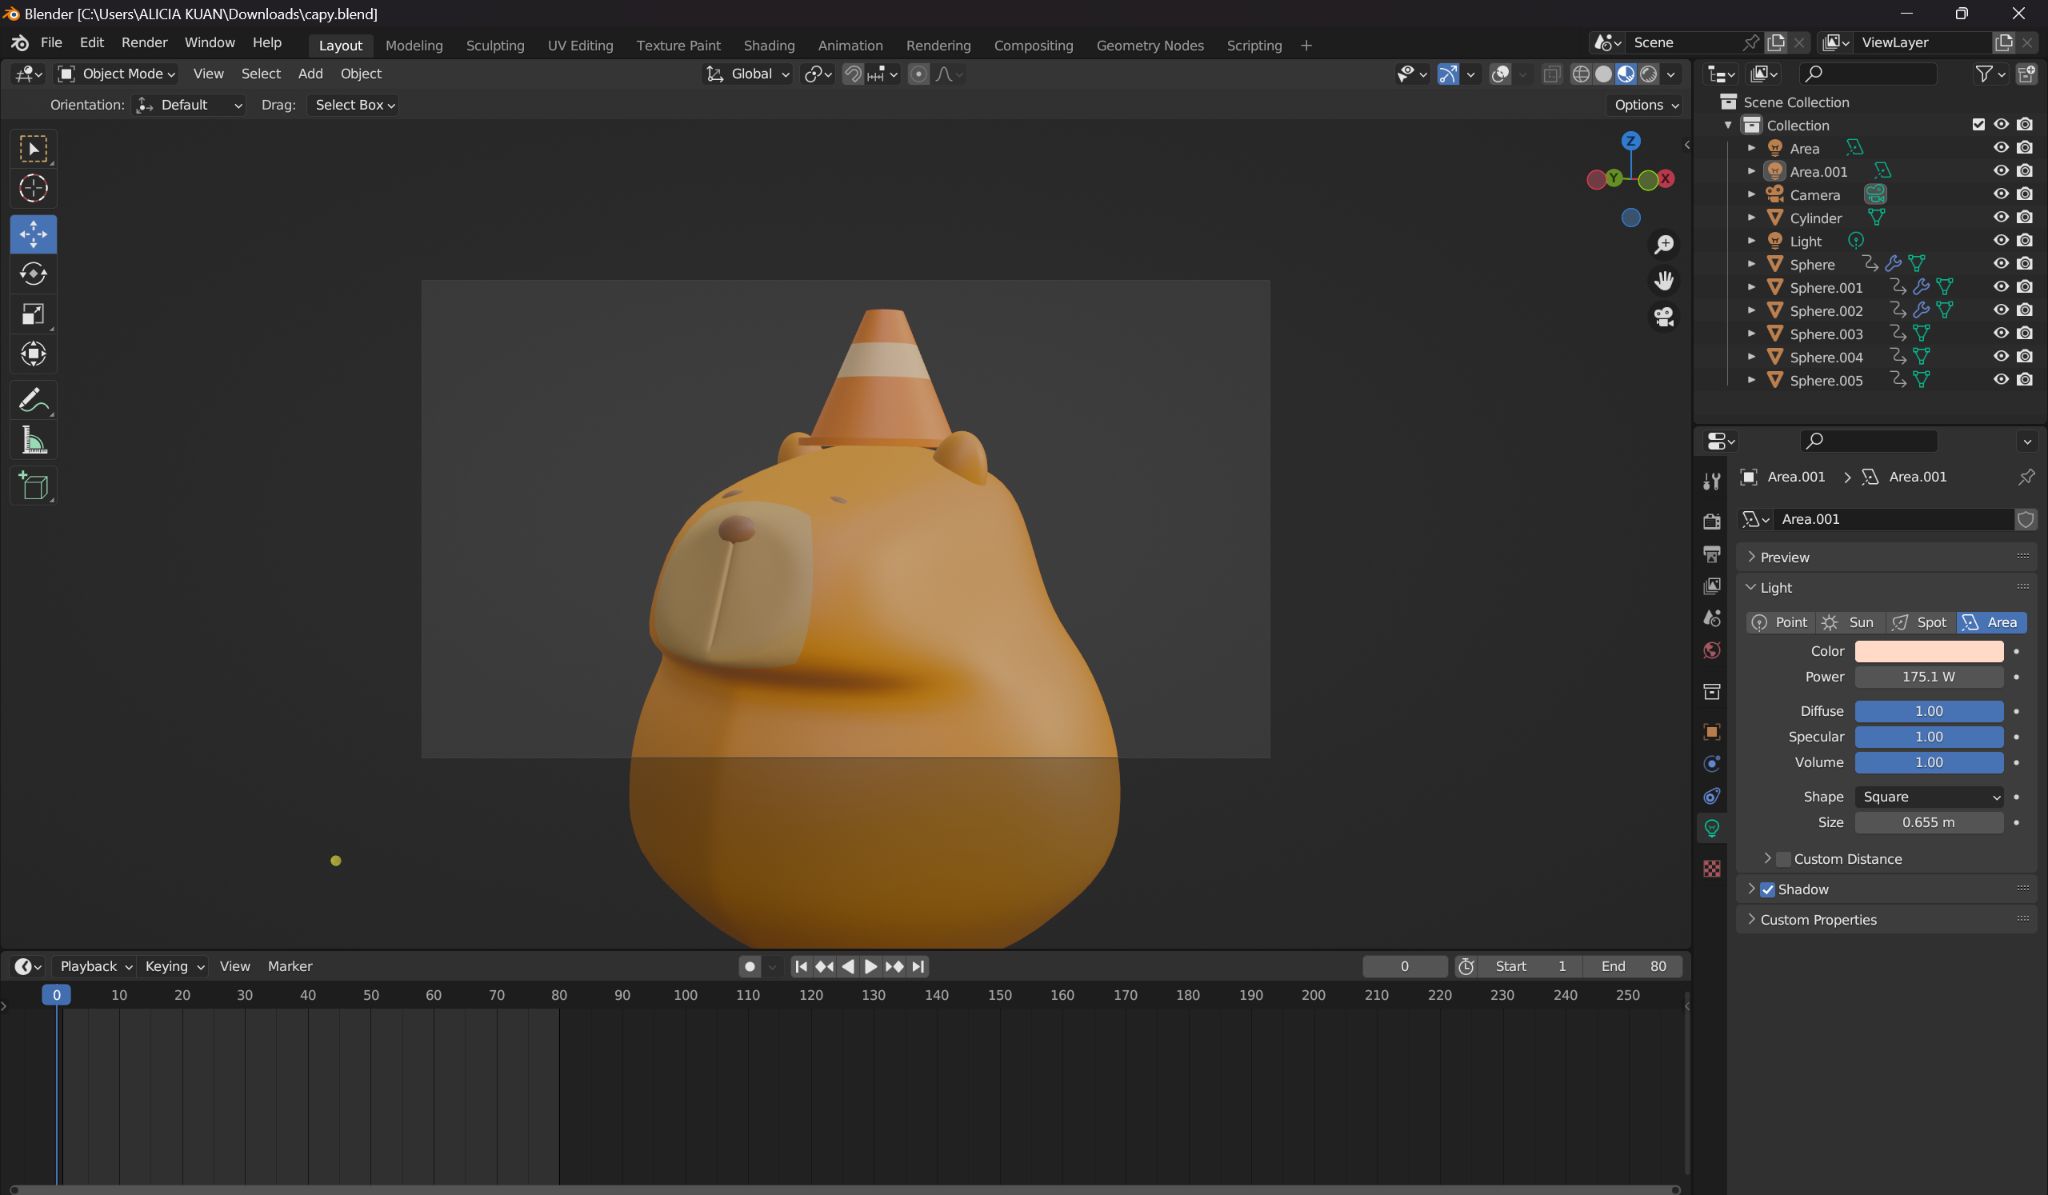The width and height of the screenshot is (2048, 1195).
Task: Hide the Cylinder object in viewport
Action: click(2001, 218)
